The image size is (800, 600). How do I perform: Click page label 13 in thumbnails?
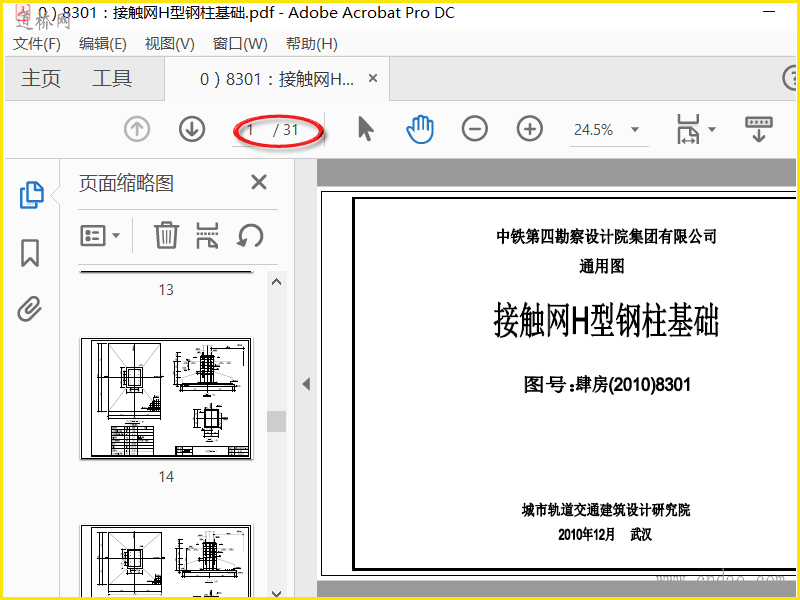pyautogui.click(x=166, y=290)
